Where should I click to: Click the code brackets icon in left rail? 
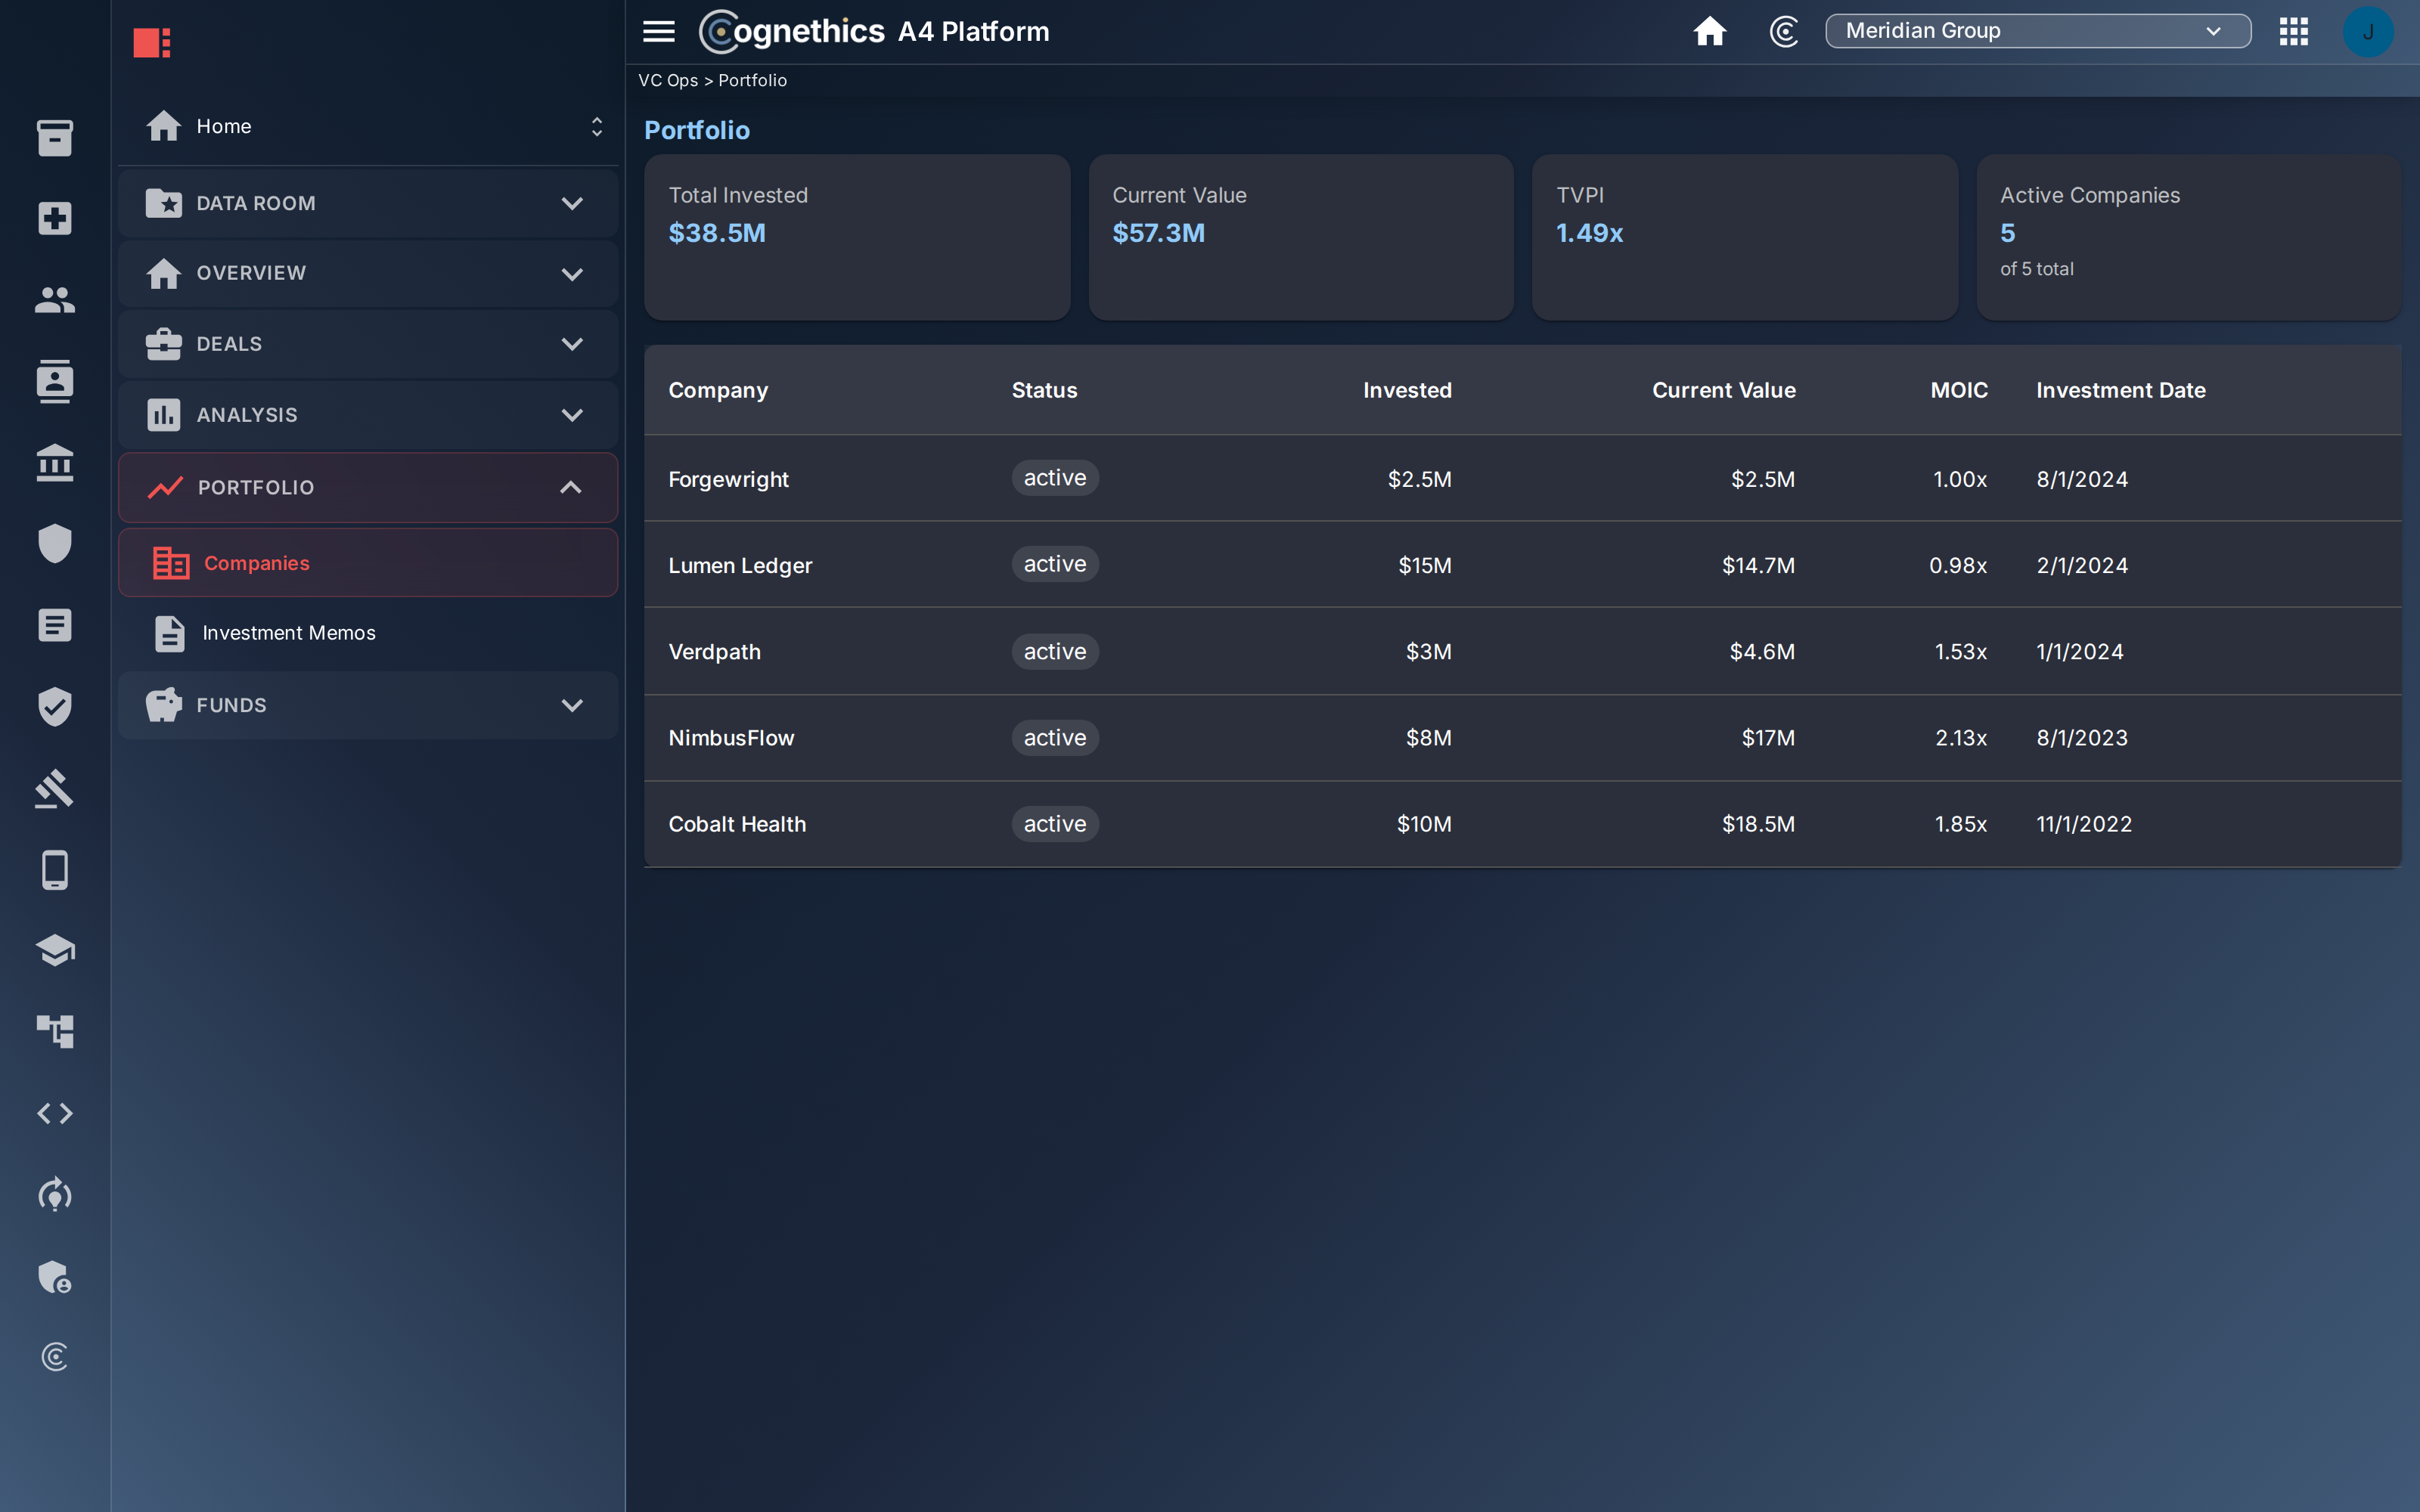point(55,1113)
